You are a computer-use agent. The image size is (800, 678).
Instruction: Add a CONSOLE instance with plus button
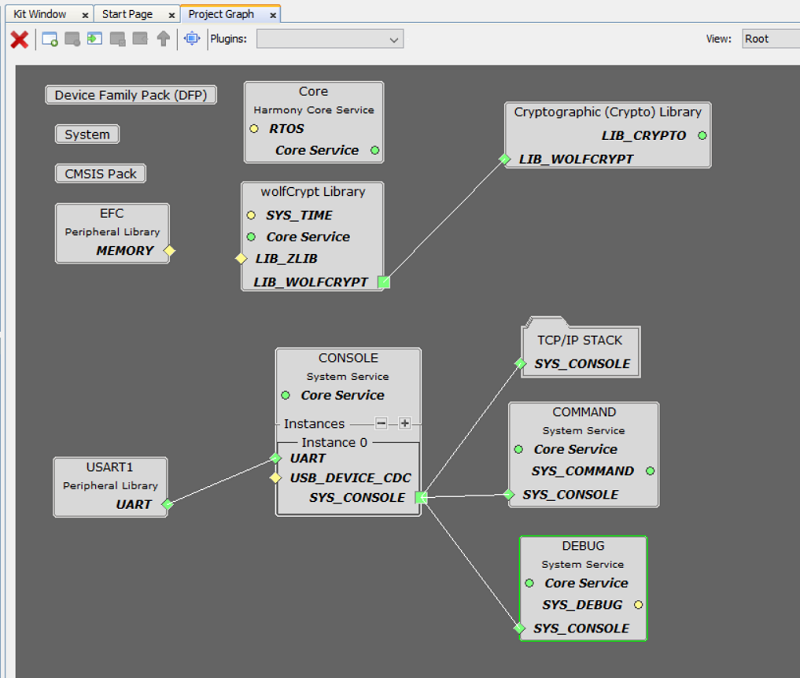point(405,423)
